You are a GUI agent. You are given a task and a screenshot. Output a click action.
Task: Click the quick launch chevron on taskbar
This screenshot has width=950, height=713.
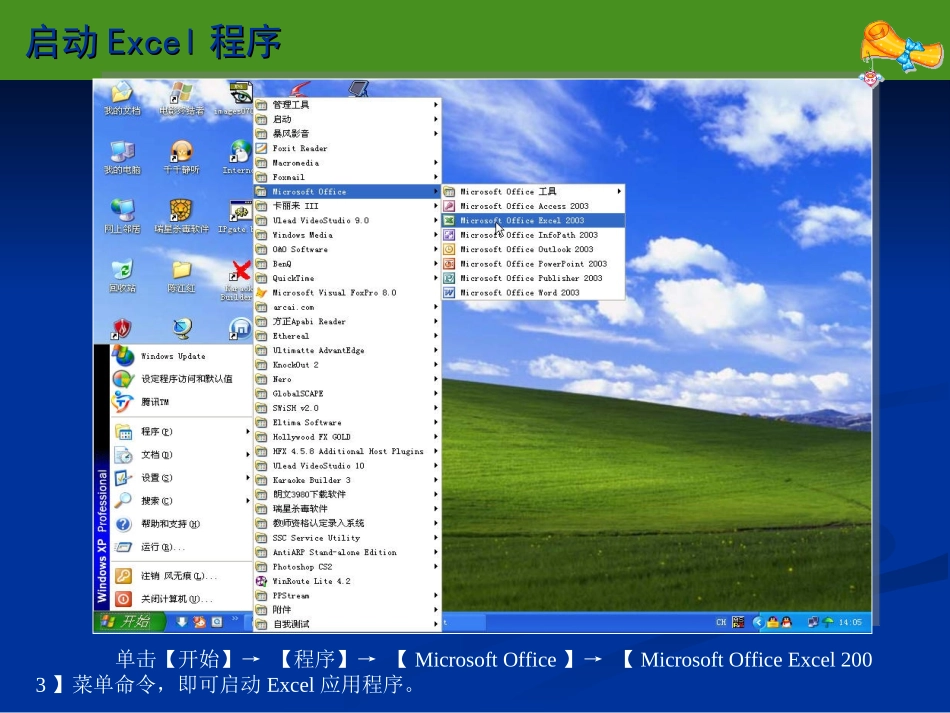235,618
